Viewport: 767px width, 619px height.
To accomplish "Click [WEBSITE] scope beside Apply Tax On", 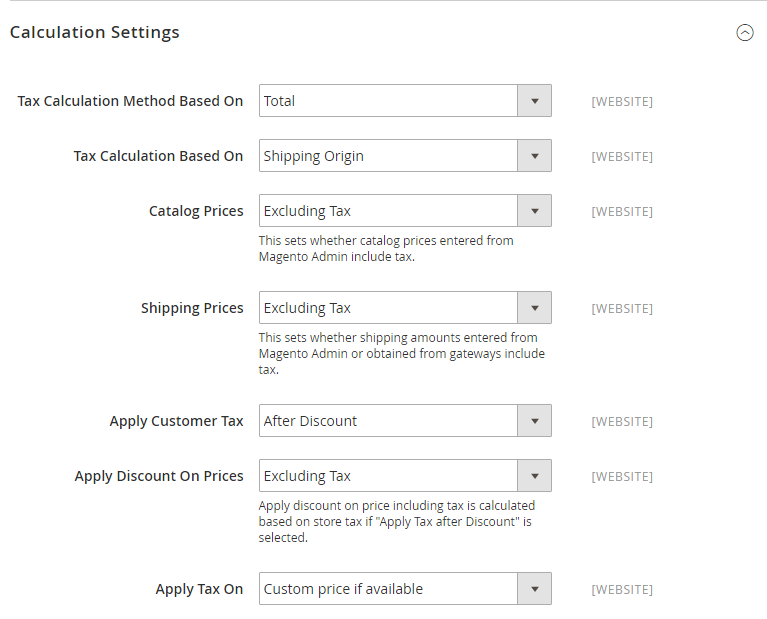I will click(622, 589).
